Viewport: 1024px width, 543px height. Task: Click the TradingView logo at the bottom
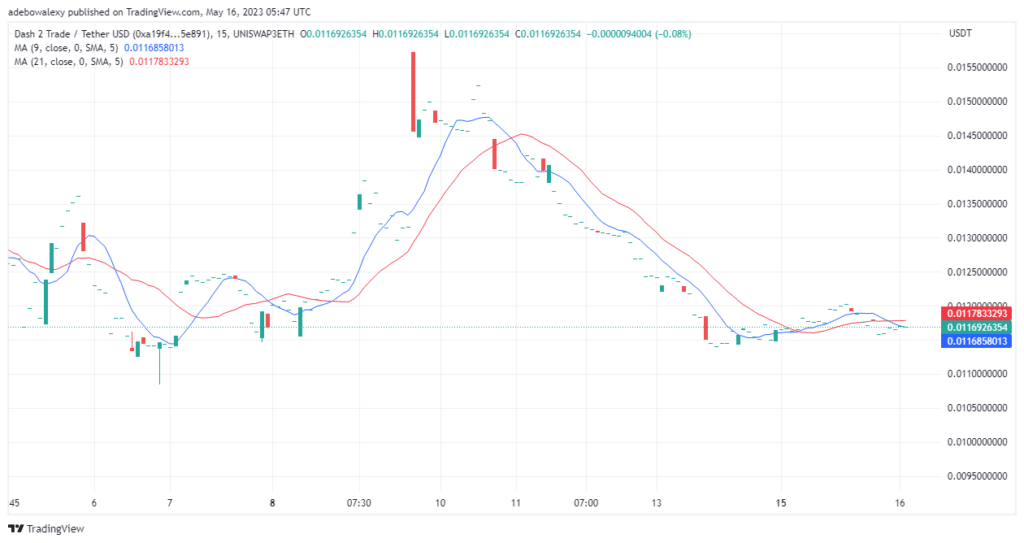(x=46, y=529)
